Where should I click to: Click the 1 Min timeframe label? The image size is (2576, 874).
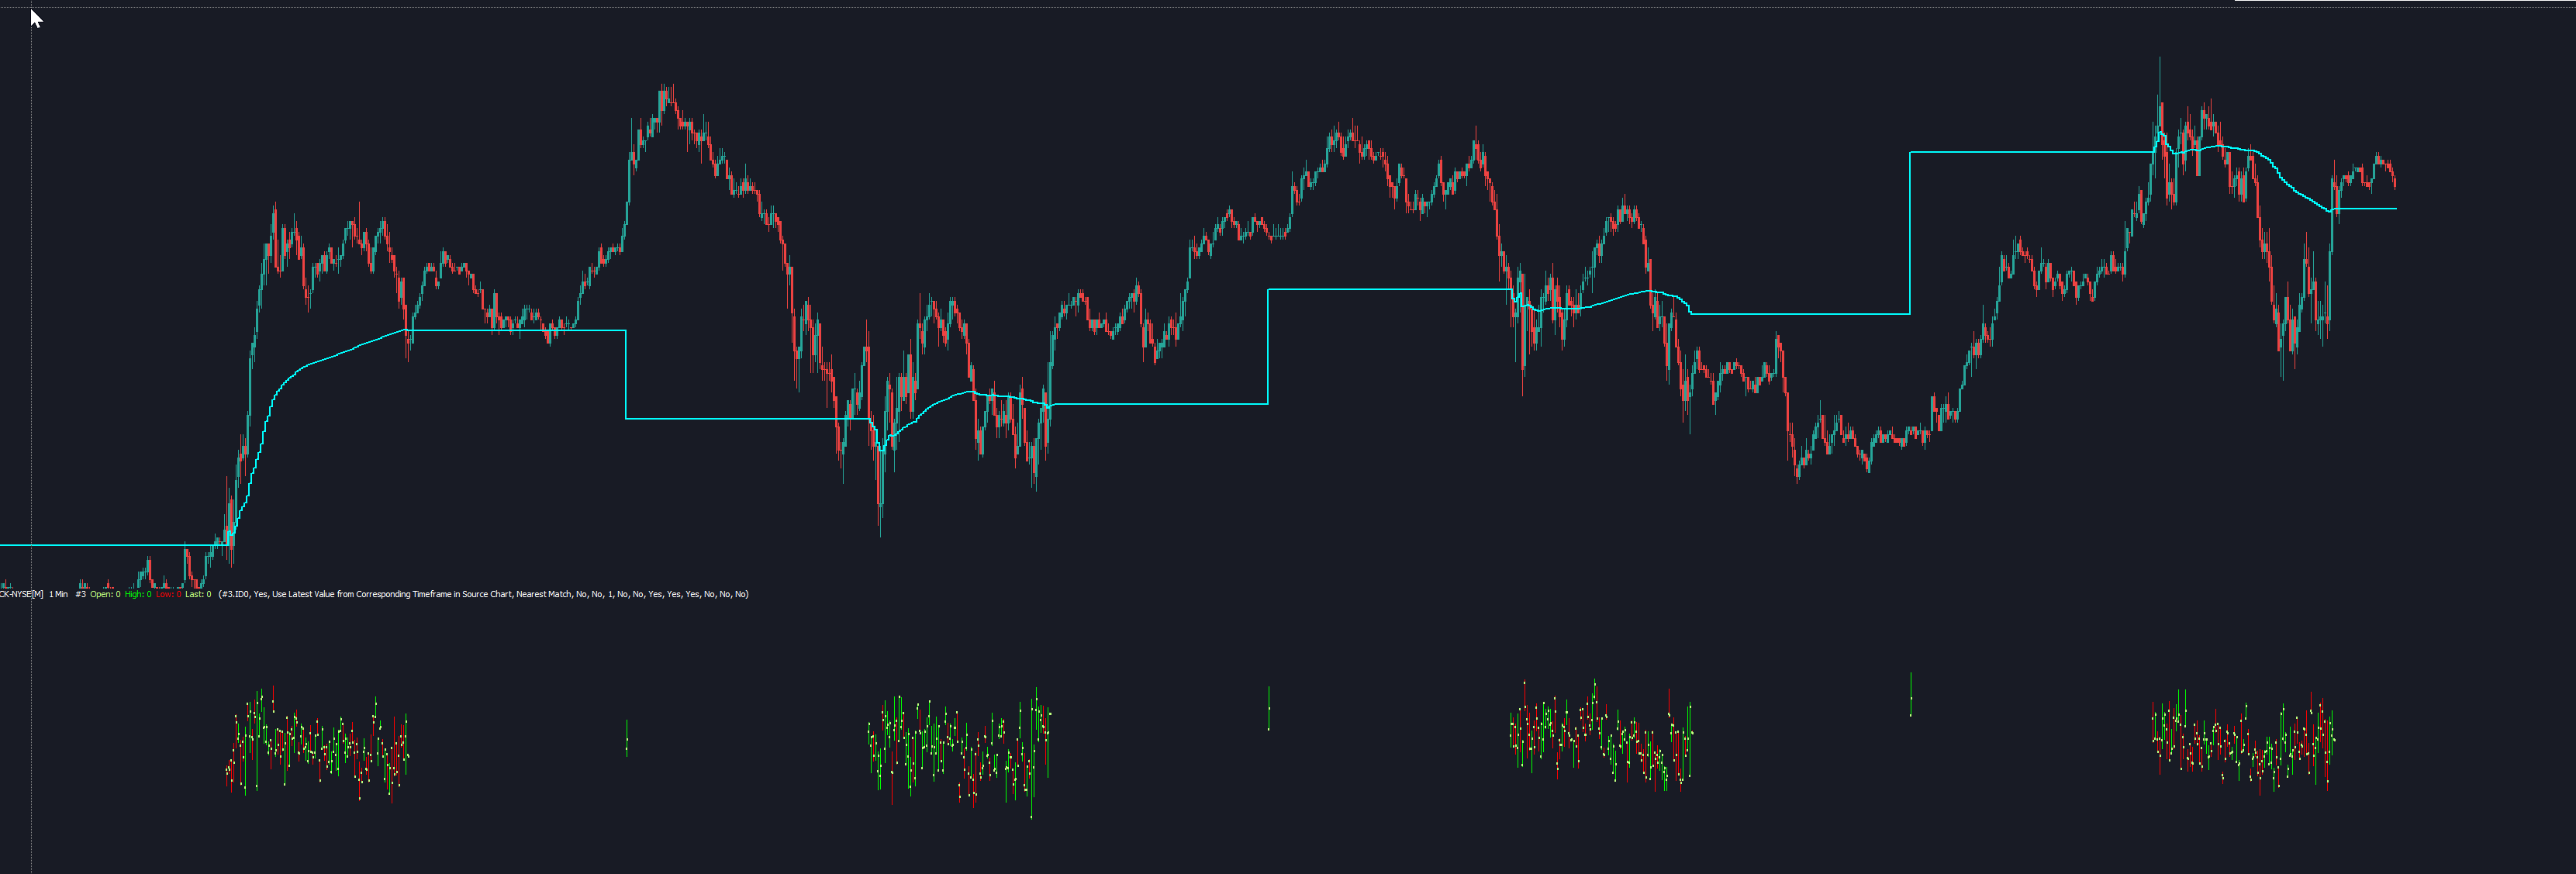click(x=58, y=594)
